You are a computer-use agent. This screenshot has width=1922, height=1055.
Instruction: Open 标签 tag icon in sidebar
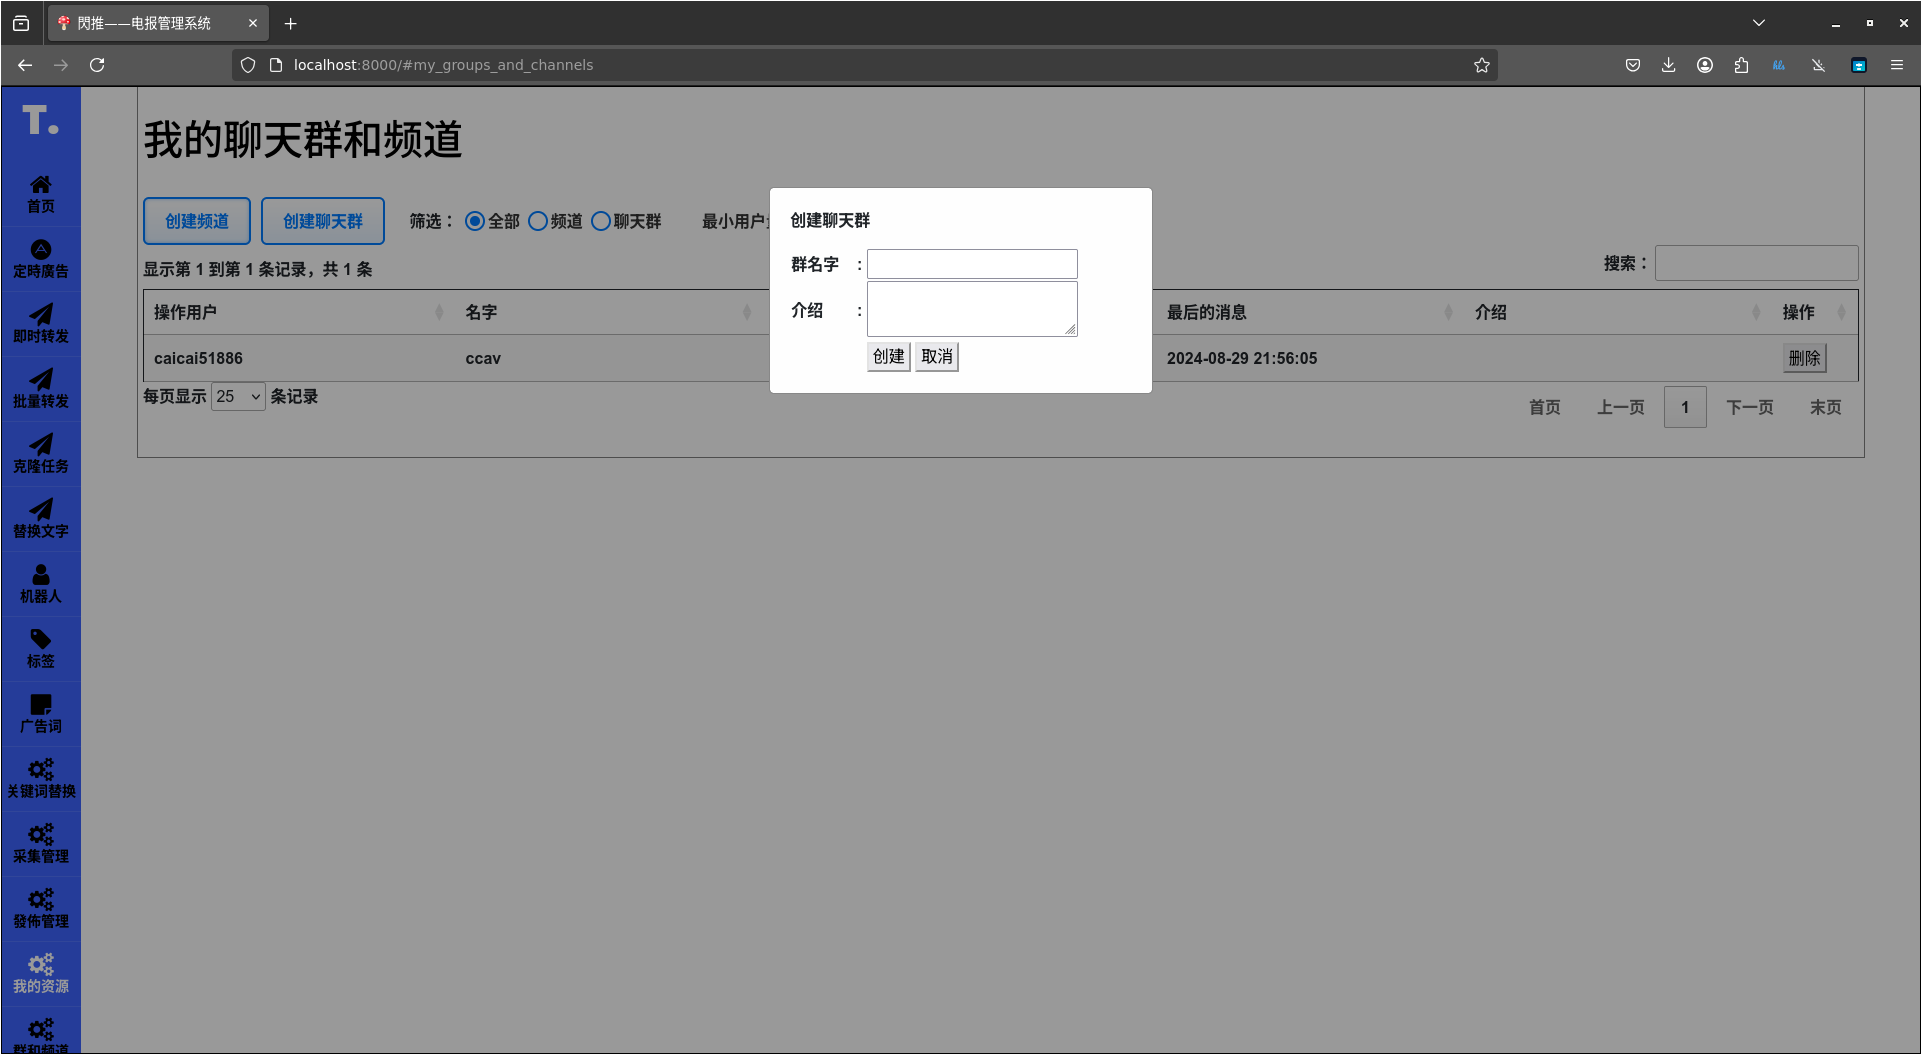pos(41,648)
